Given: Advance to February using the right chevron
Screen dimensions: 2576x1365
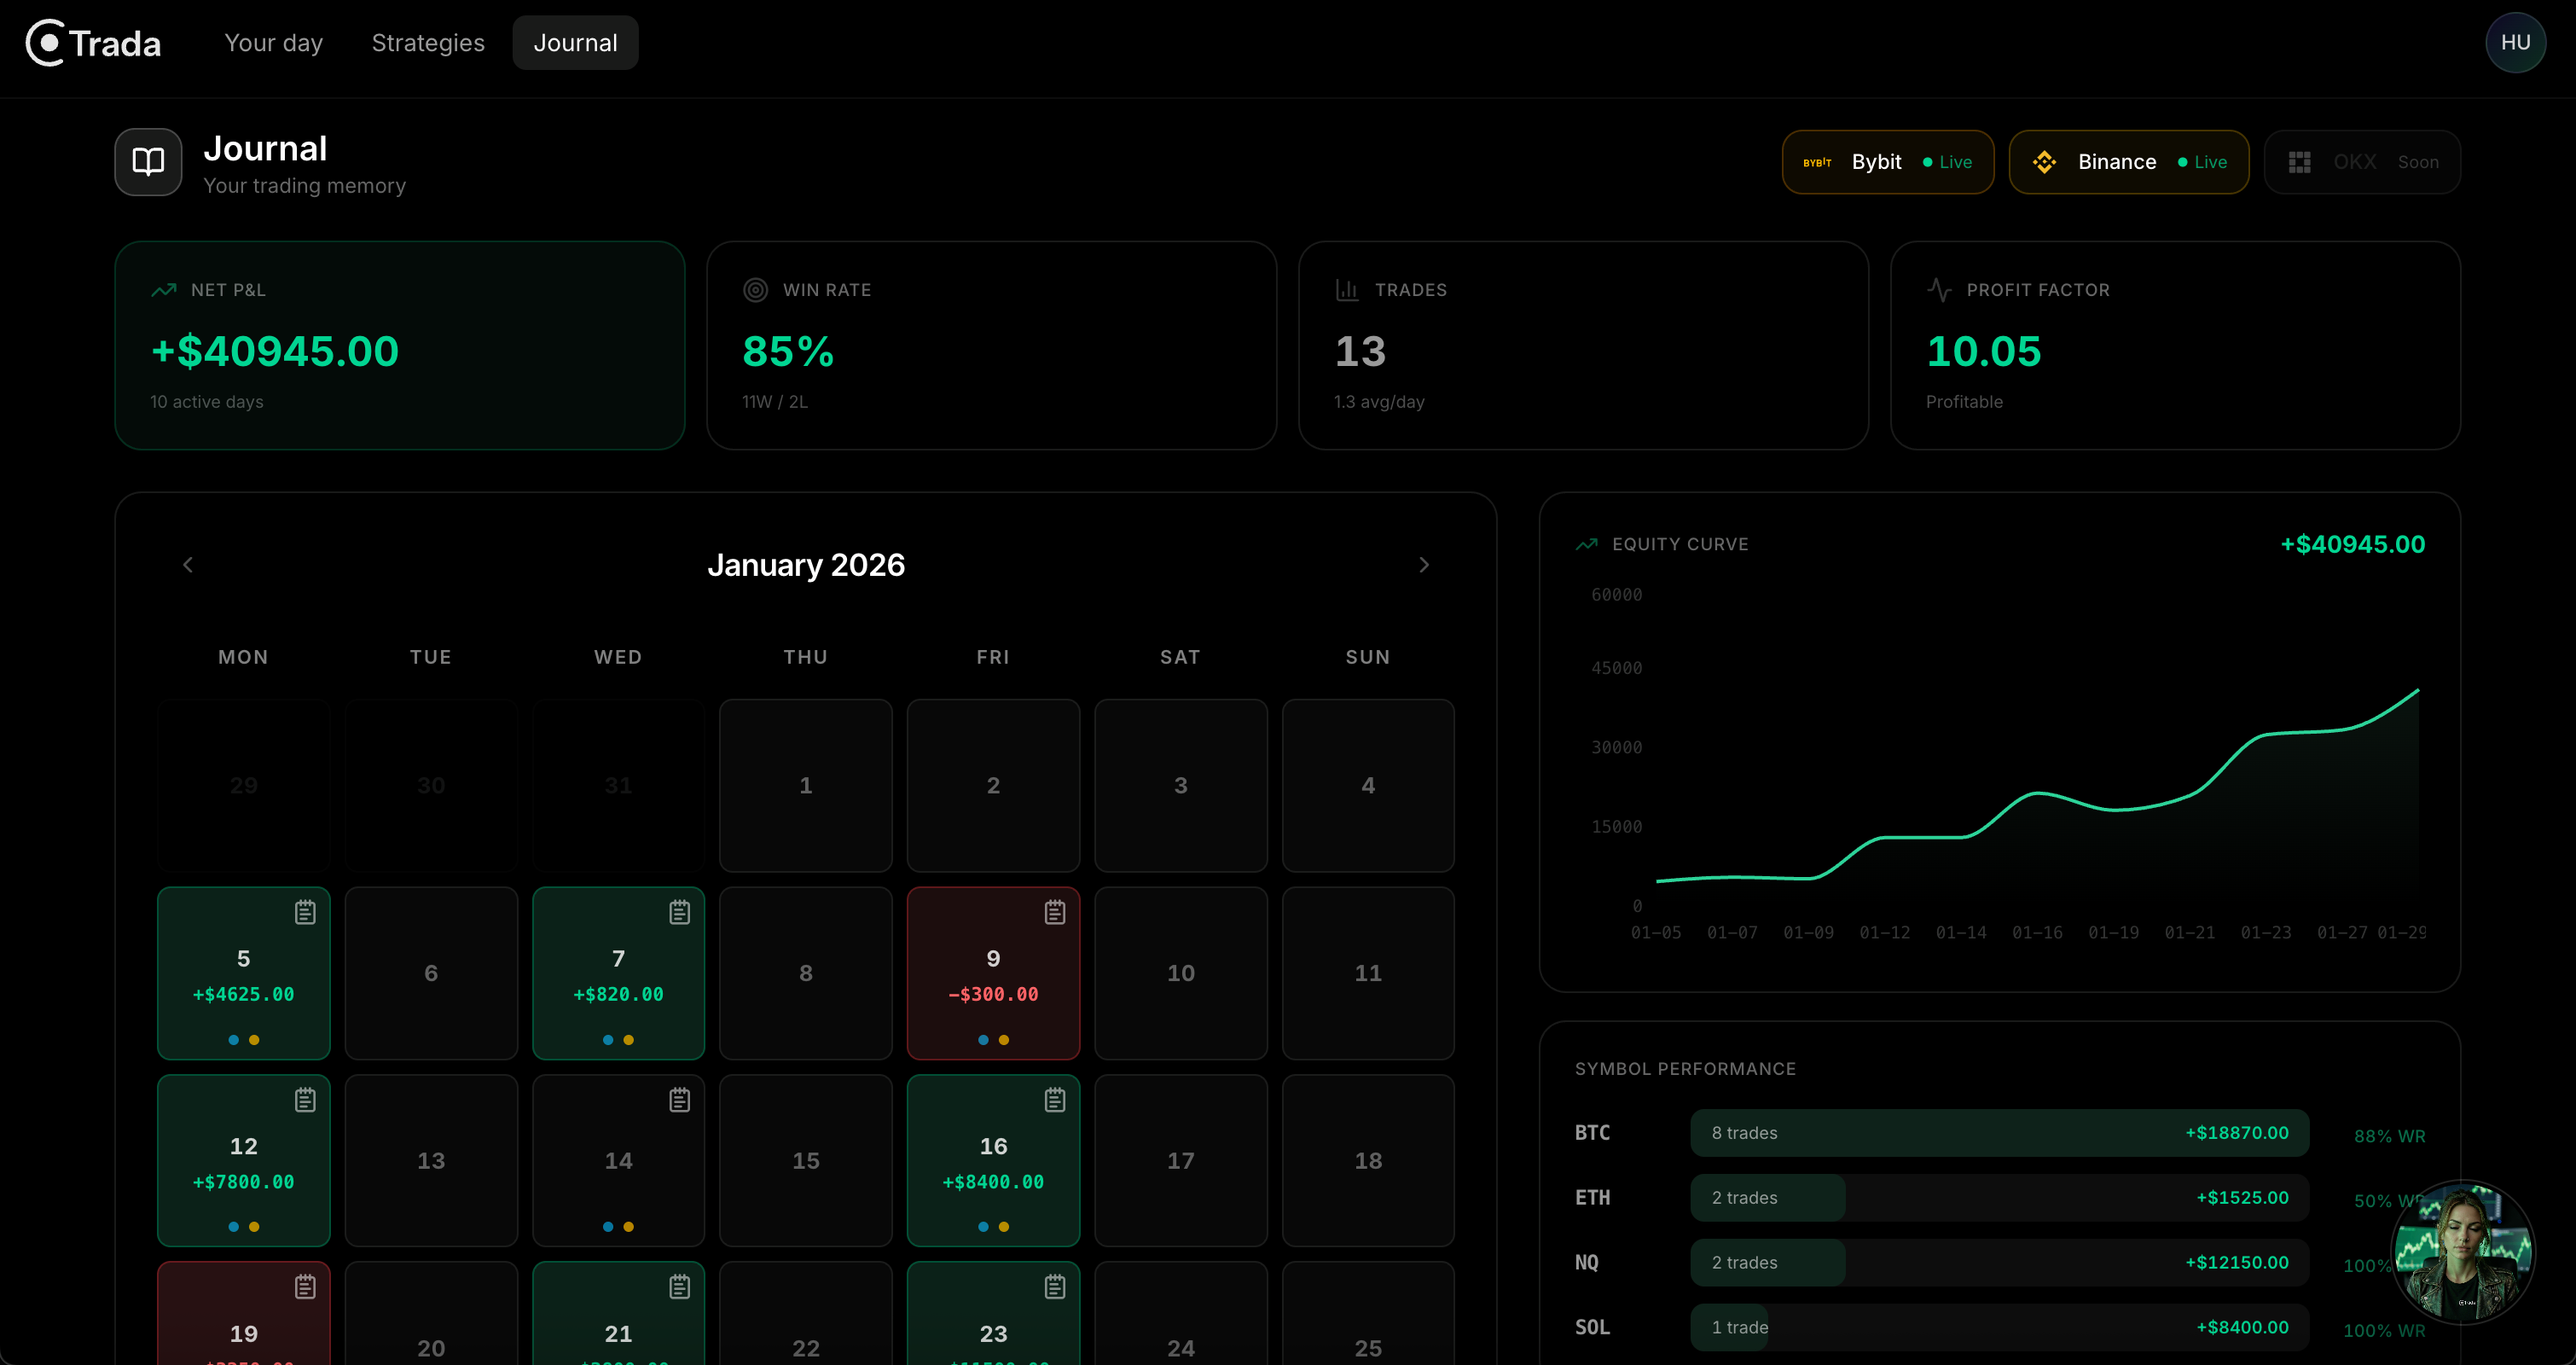Looking at the screenshot, I should 1424,564.
